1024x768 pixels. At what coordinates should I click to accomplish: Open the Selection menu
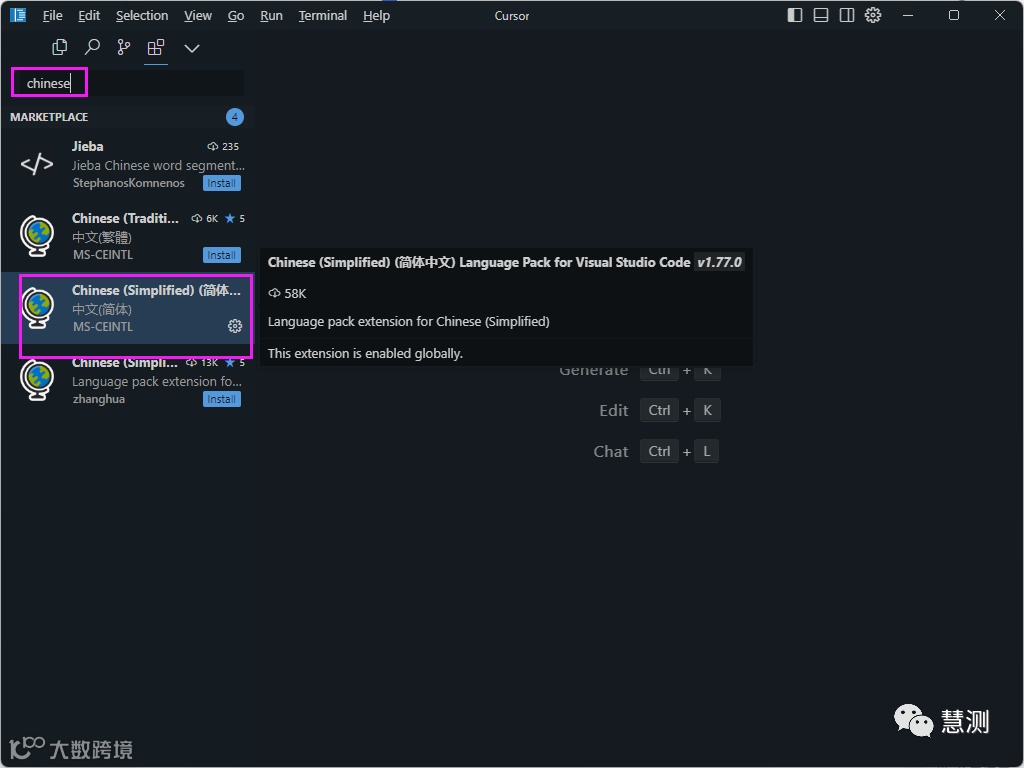click(x=142, y=15)
